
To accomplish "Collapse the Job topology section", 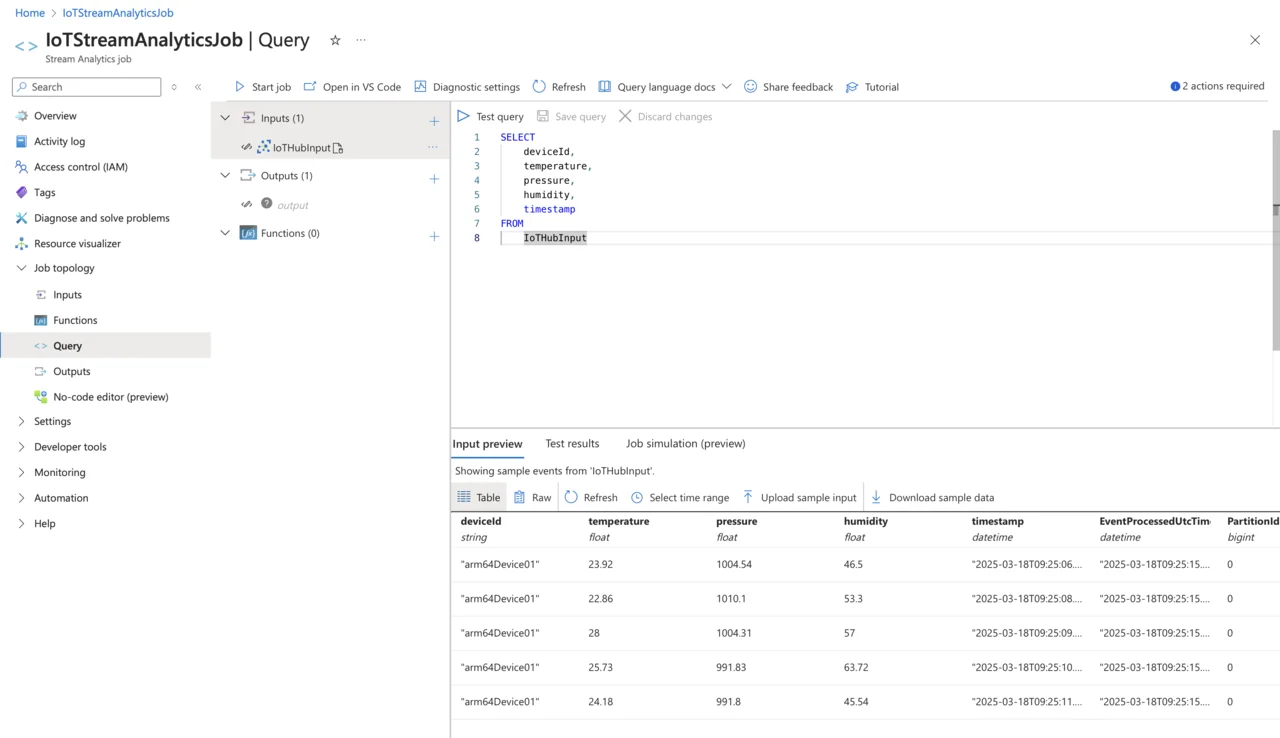I will click(22, 268).
